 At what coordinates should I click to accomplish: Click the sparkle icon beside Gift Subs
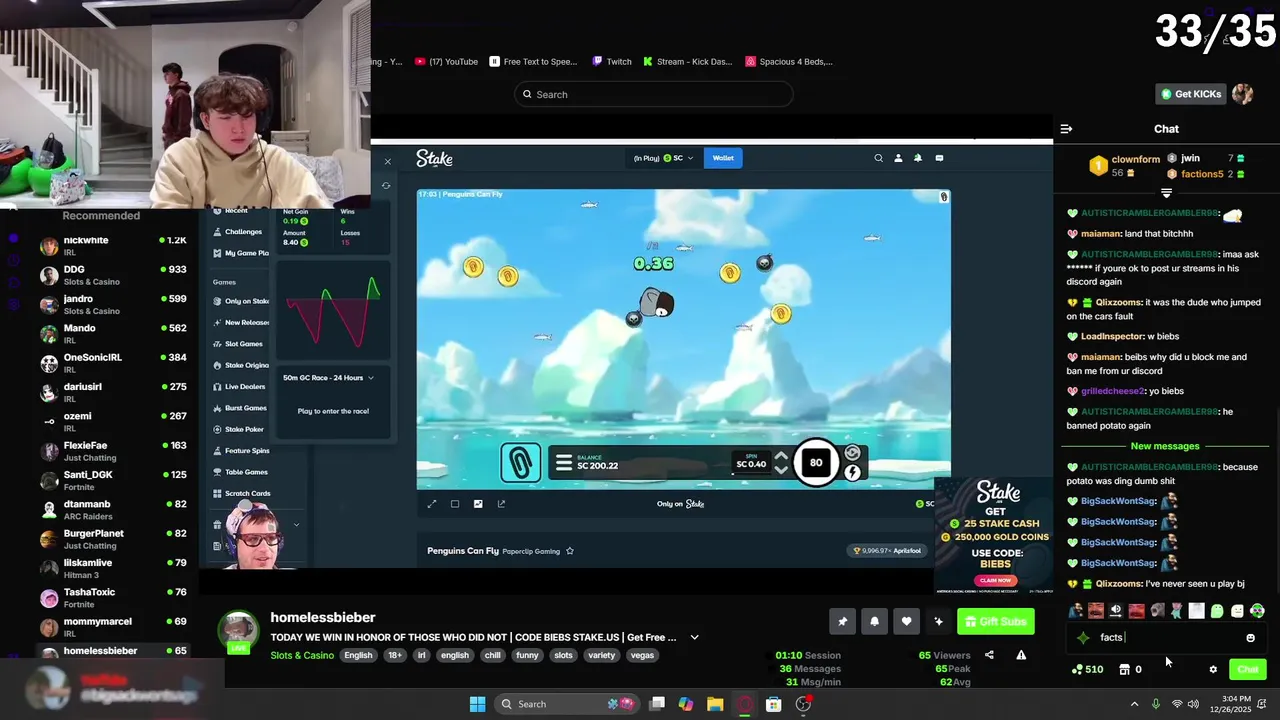click(x=938, y=622)
